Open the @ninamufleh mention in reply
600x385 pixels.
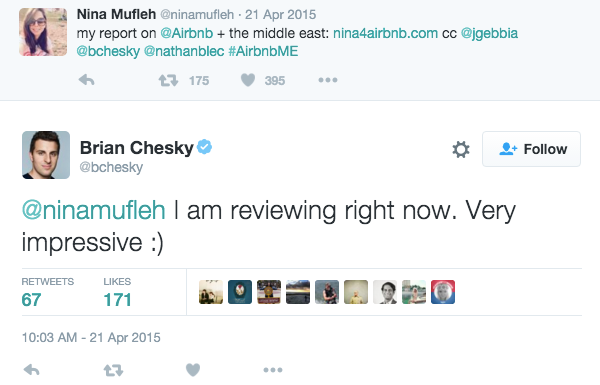pos(93,210)
